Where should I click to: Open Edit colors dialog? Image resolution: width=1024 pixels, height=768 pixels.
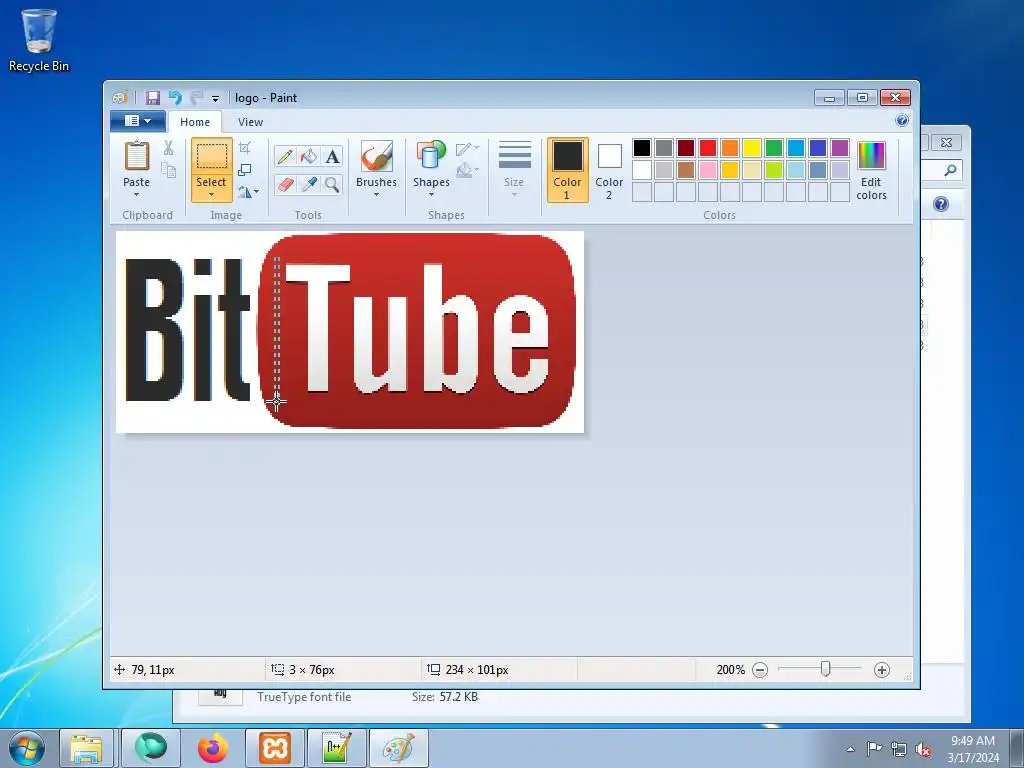pyautogui.click(x=871, y=170)
